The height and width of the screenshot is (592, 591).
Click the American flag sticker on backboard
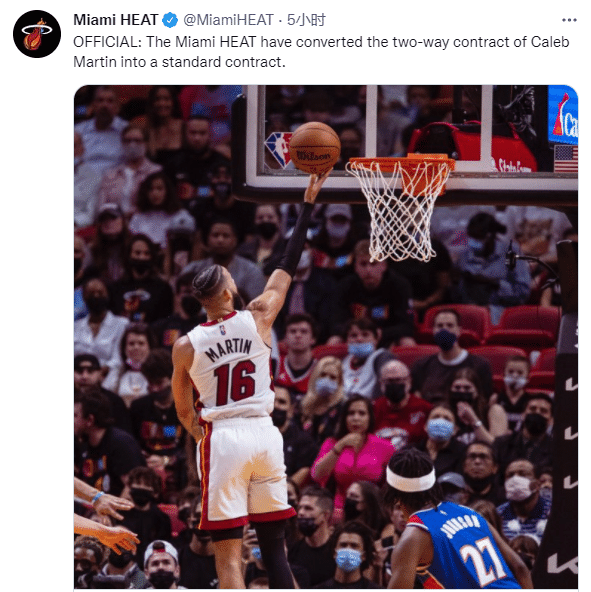tap(566, 159)
